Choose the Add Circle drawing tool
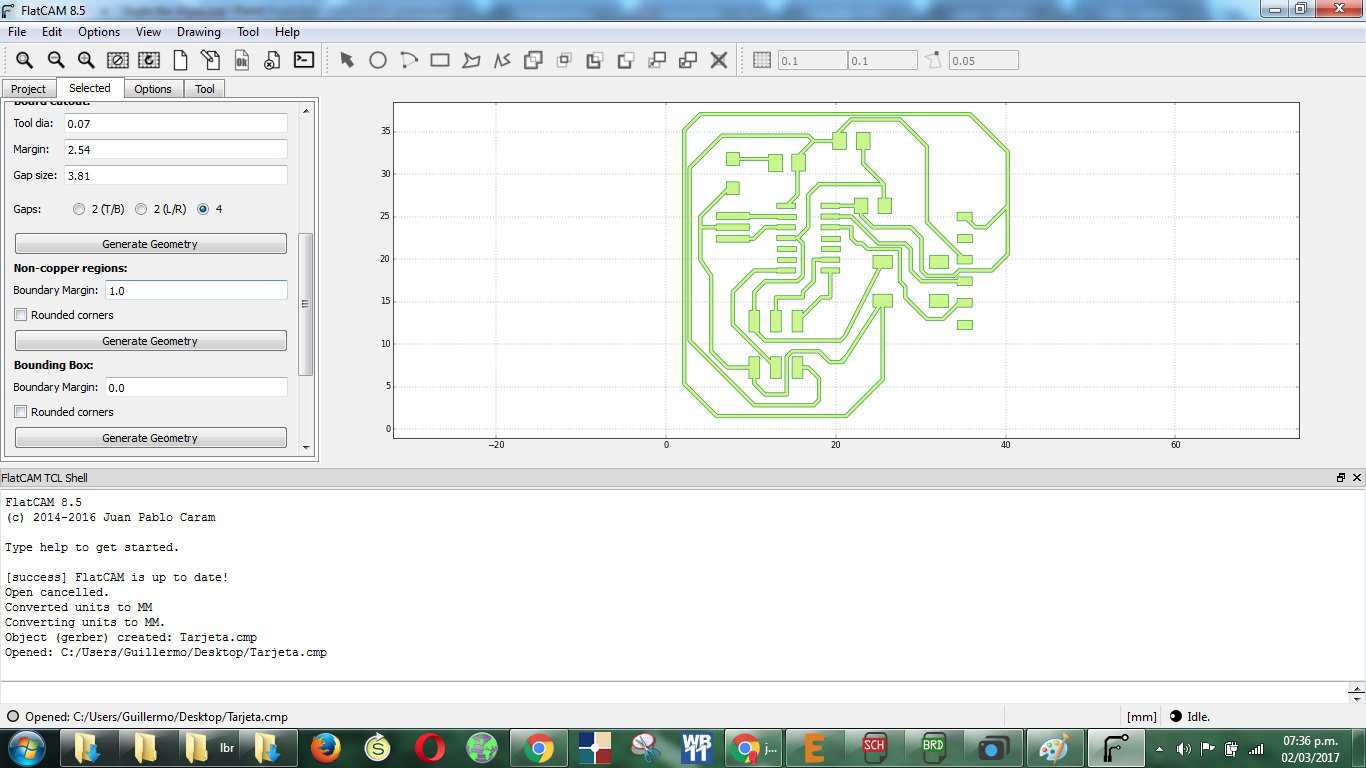Screen dimensions: 1366x768 (378, 60)
